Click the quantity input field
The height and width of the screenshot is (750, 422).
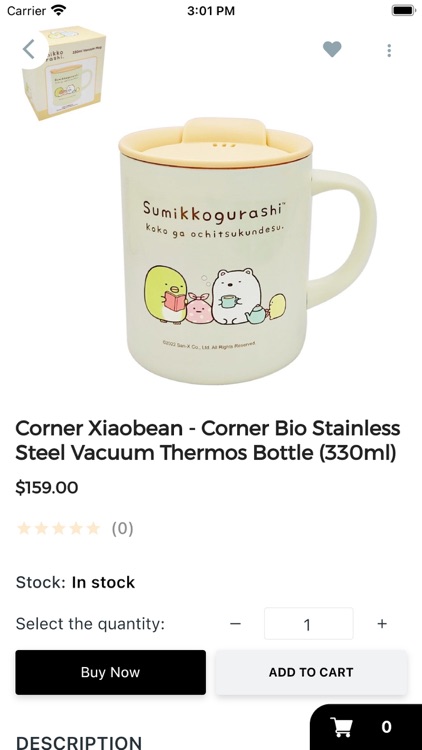[309, 624]
